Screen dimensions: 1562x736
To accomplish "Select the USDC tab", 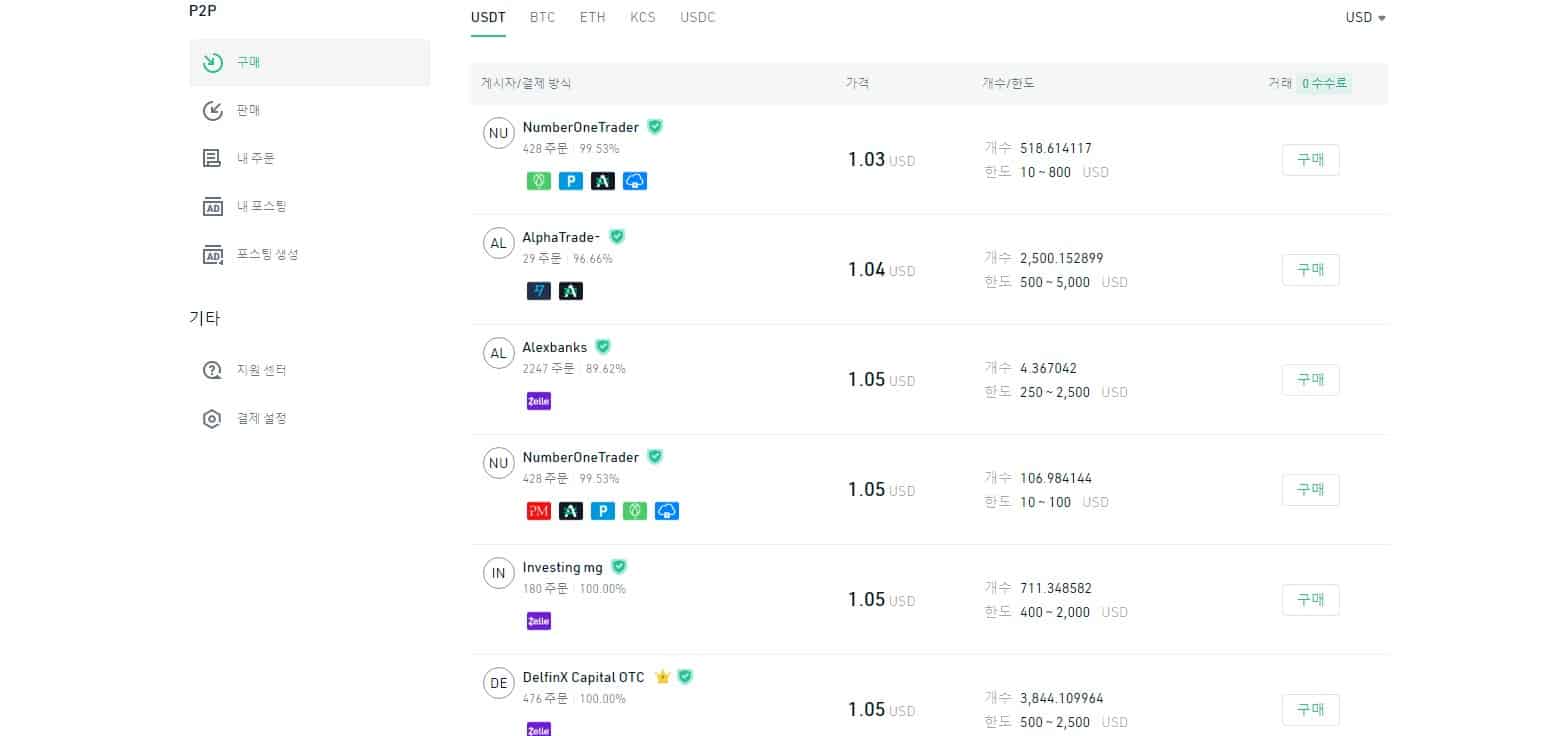I will 697,17.
